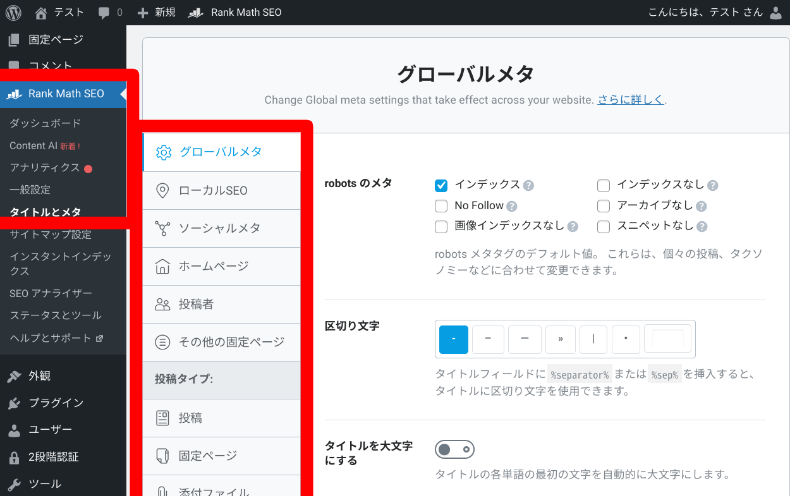
Task: Open the comments bubble icon in admin bar
Action: [105, 12]
